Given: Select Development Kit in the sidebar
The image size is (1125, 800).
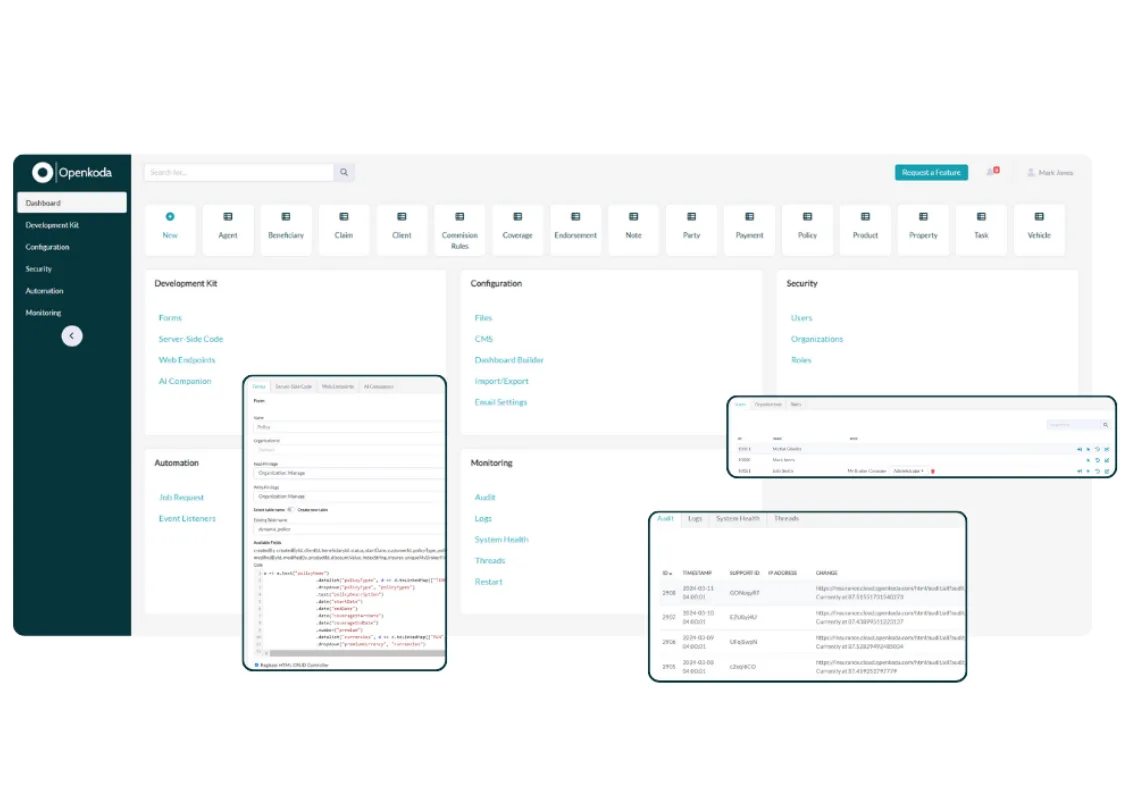Looking at the screenshot, I should [x=52, y=225].
